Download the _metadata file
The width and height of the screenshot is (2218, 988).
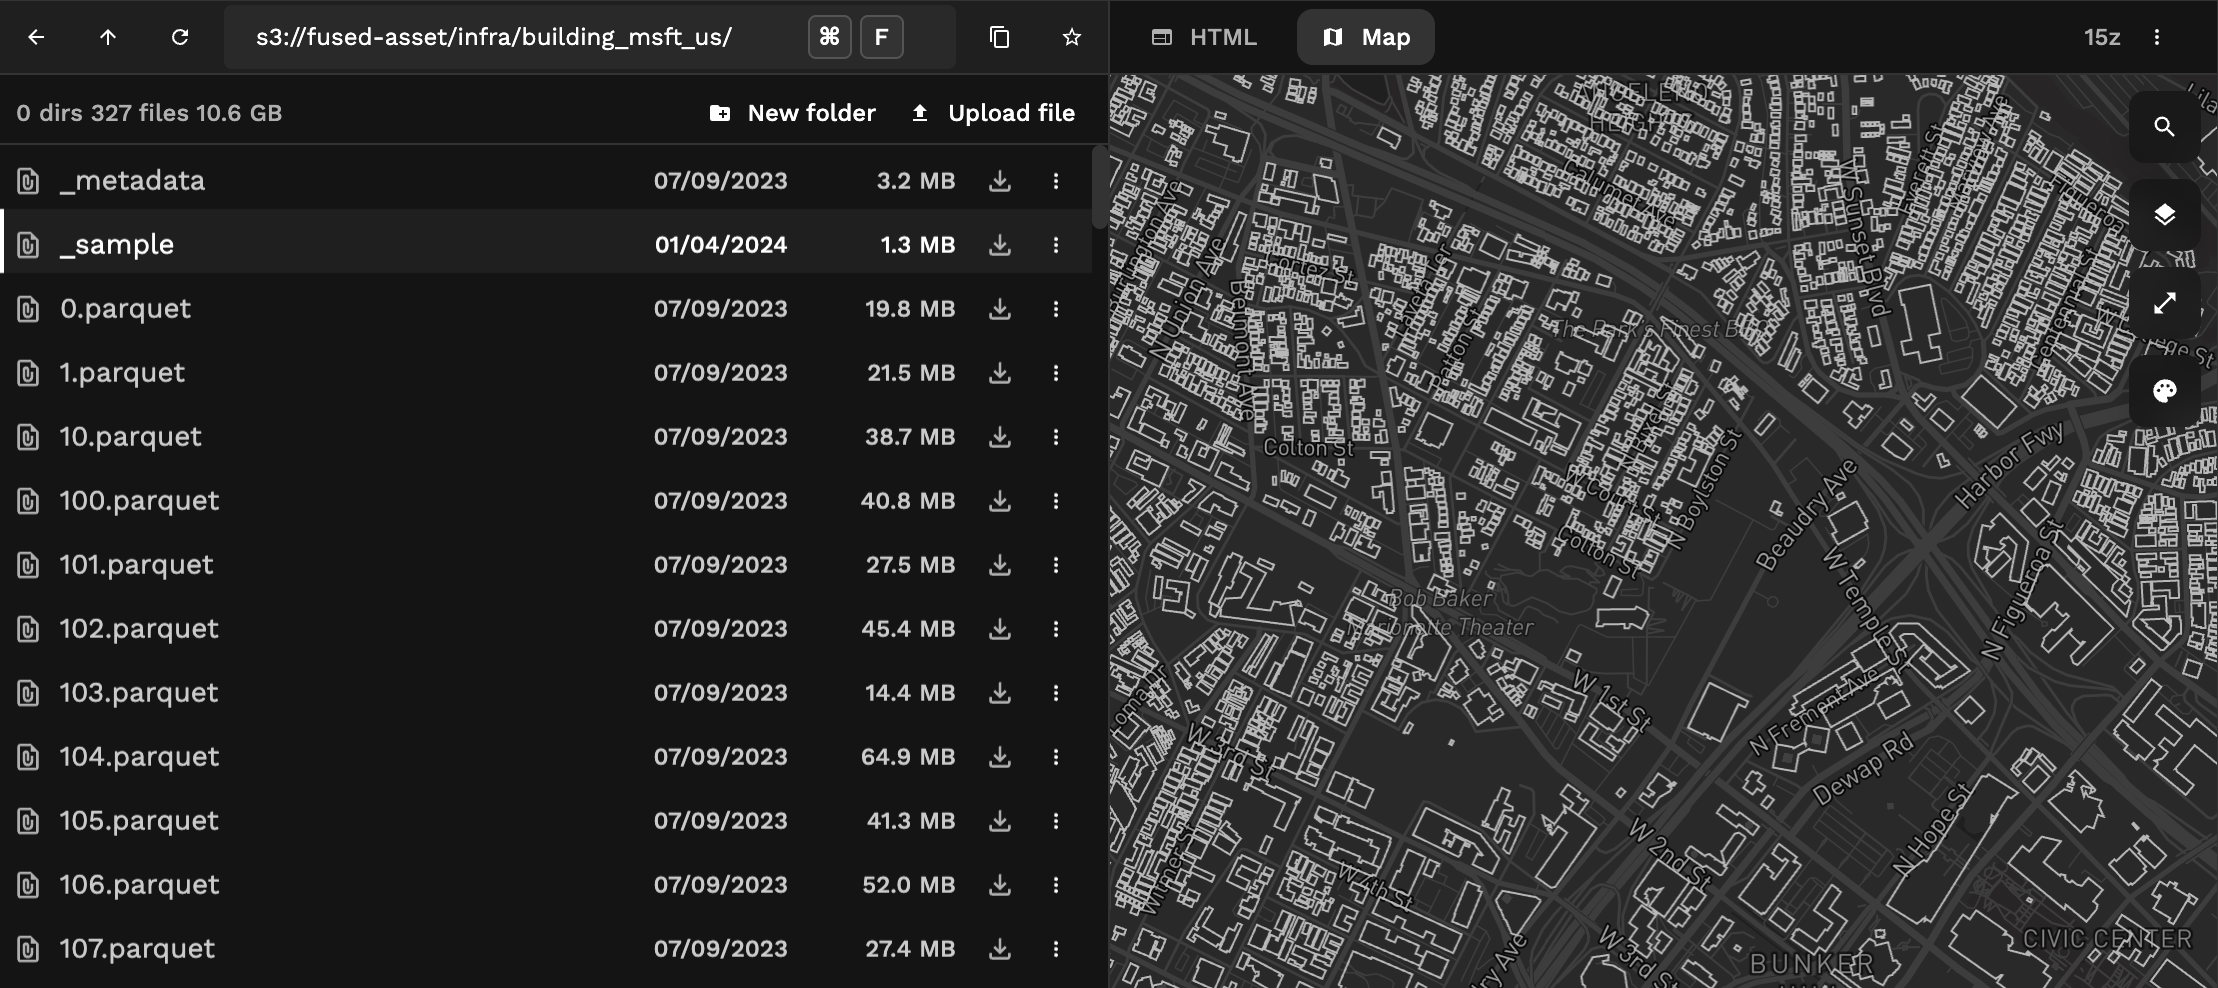click(x=999, y=181)
